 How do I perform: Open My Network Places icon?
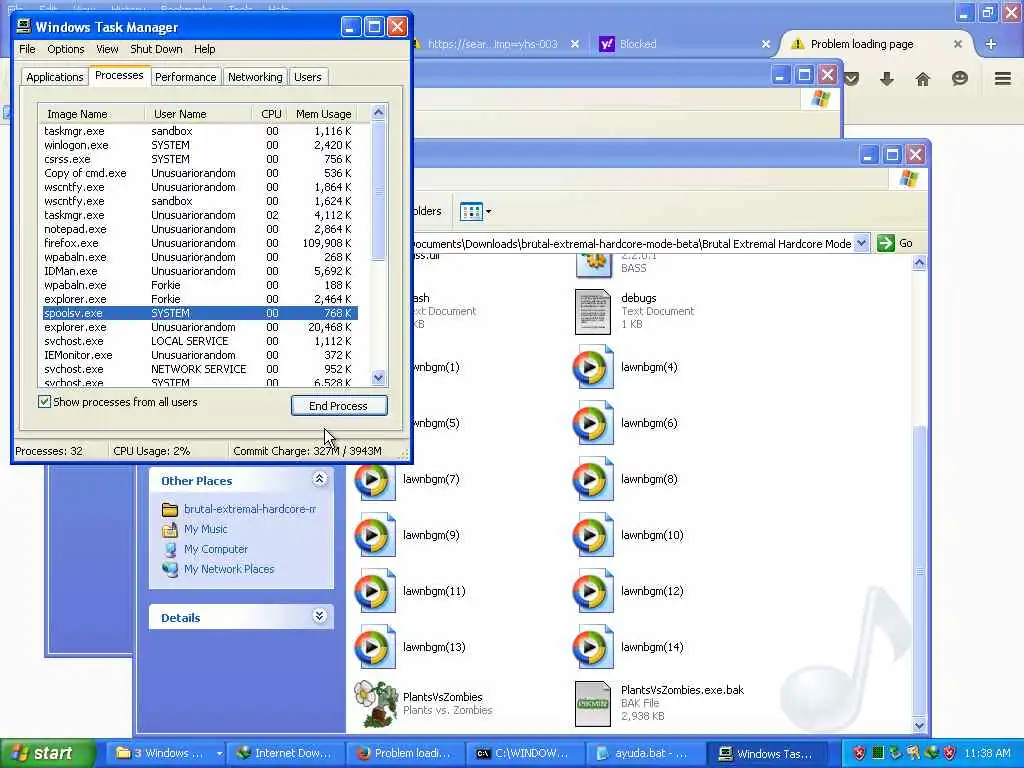[170, 569]
